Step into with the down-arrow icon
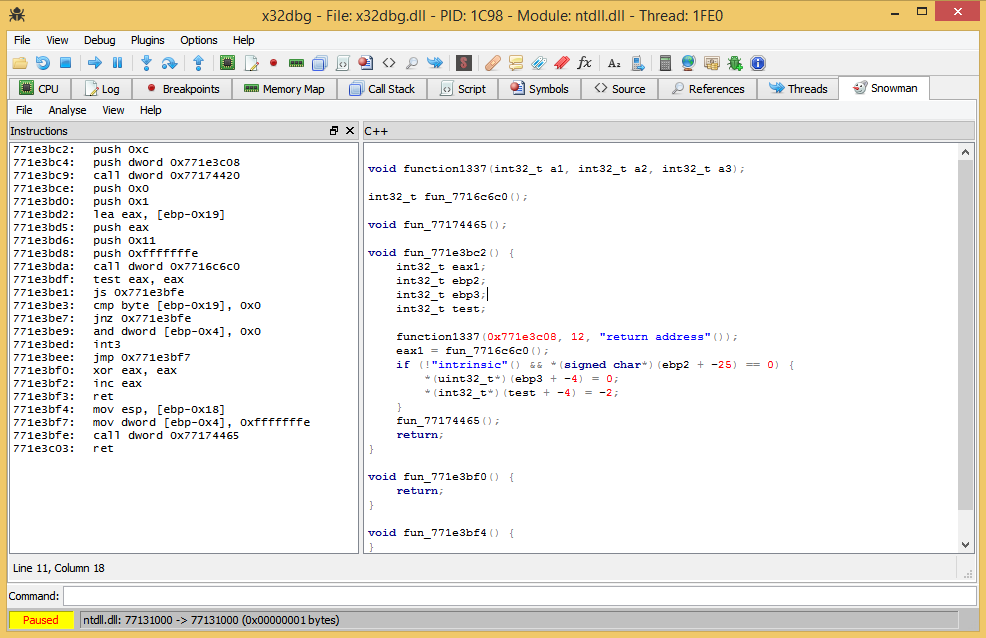Viewport: 986px width, 638px height. click(147, 63)
